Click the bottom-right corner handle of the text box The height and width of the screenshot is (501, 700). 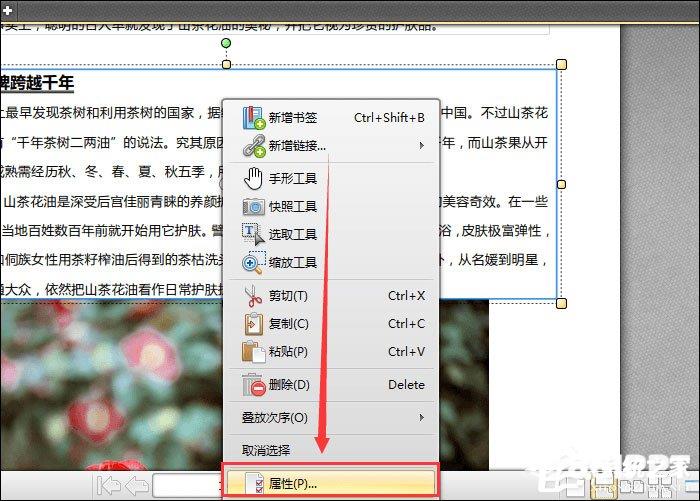point(562,304)
